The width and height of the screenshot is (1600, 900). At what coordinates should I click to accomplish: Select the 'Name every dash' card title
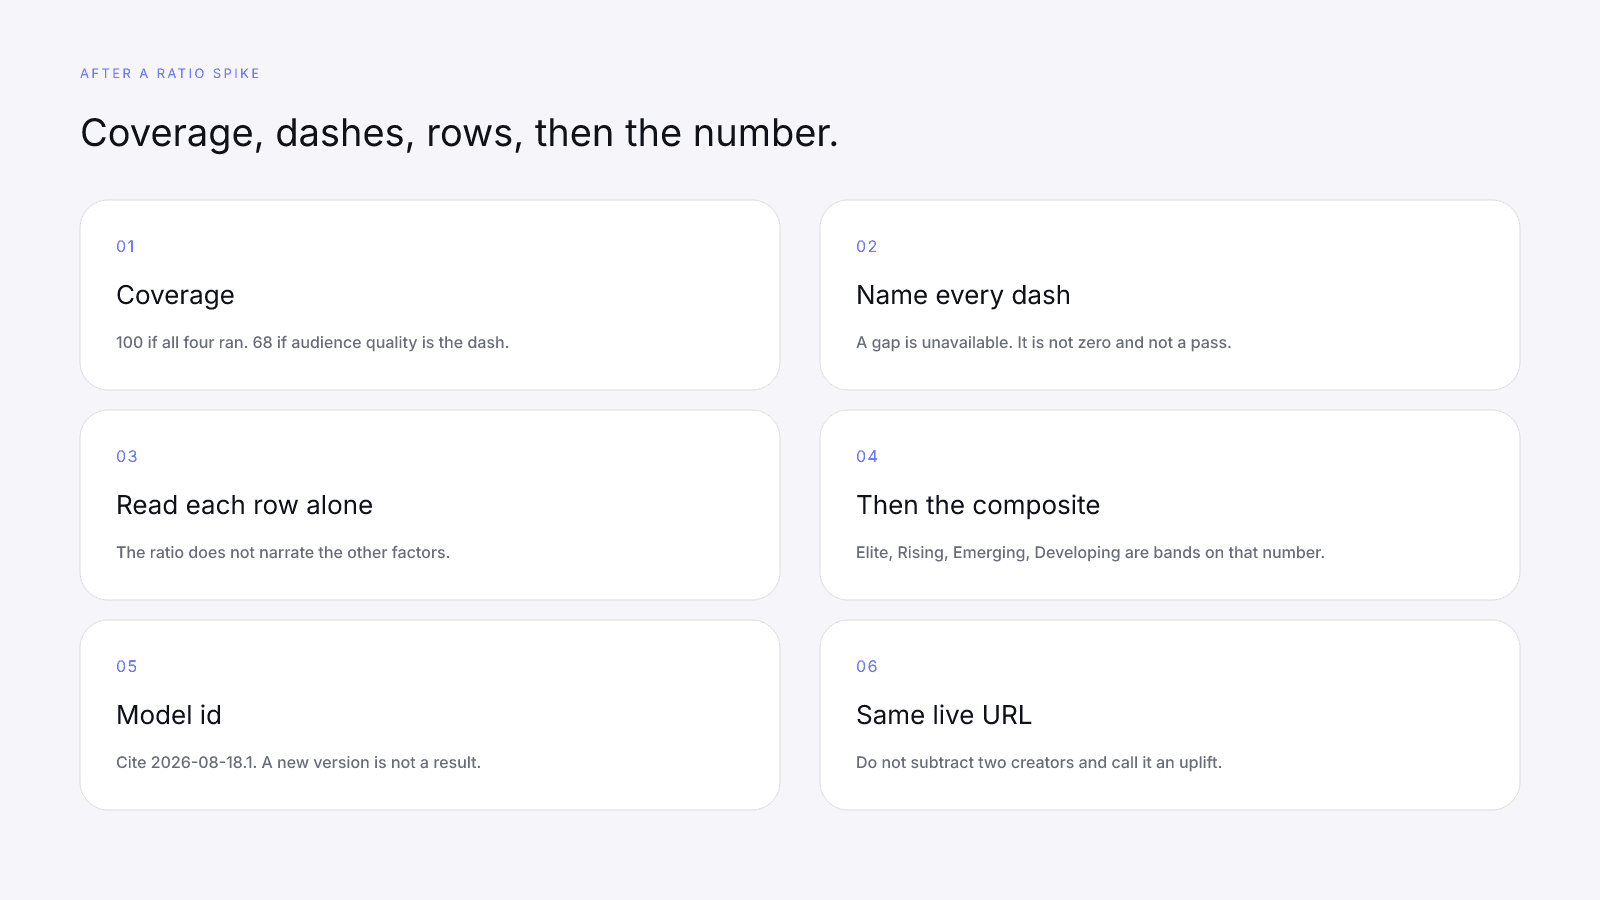pyautogui.click(x=963, y=295)
